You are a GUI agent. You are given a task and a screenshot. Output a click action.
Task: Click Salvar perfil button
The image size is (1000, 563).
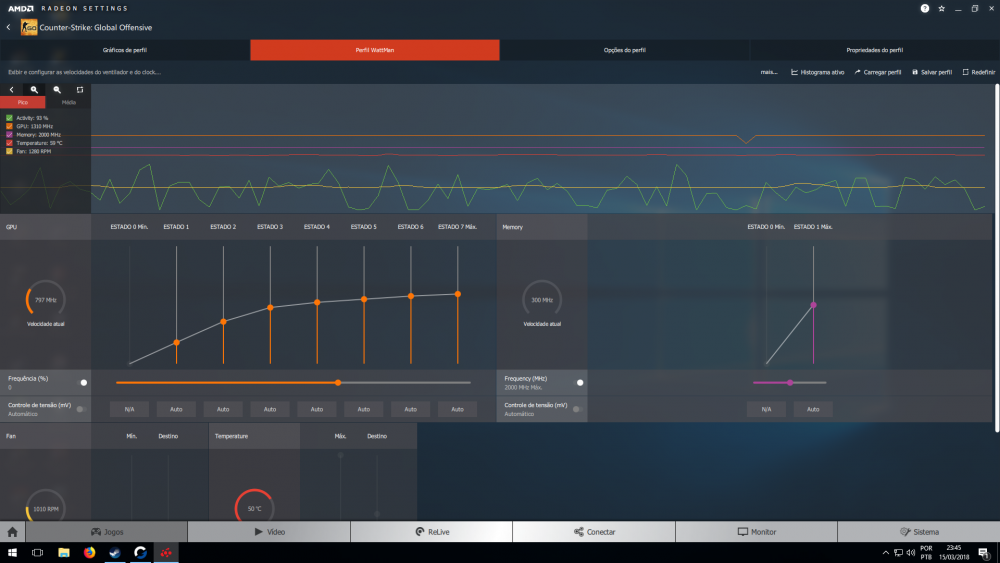pyautogui.click(x=932, y=72)
